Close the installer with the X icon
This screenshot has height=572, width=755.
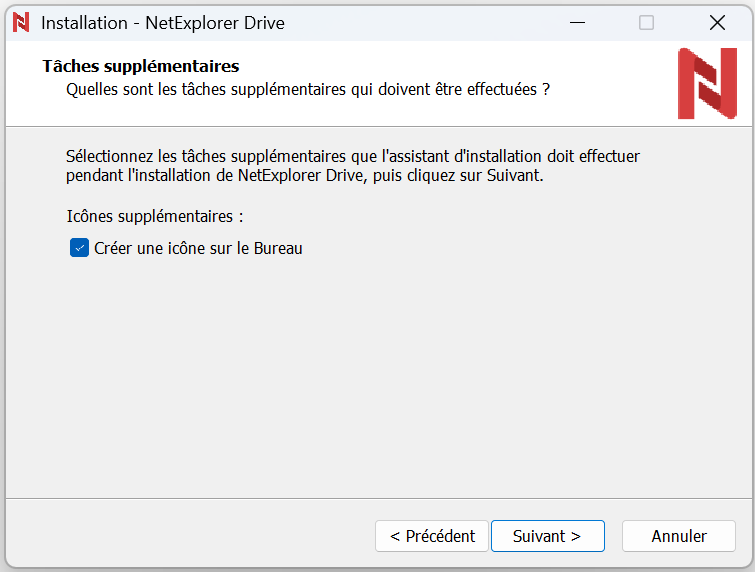coord(717,23)
